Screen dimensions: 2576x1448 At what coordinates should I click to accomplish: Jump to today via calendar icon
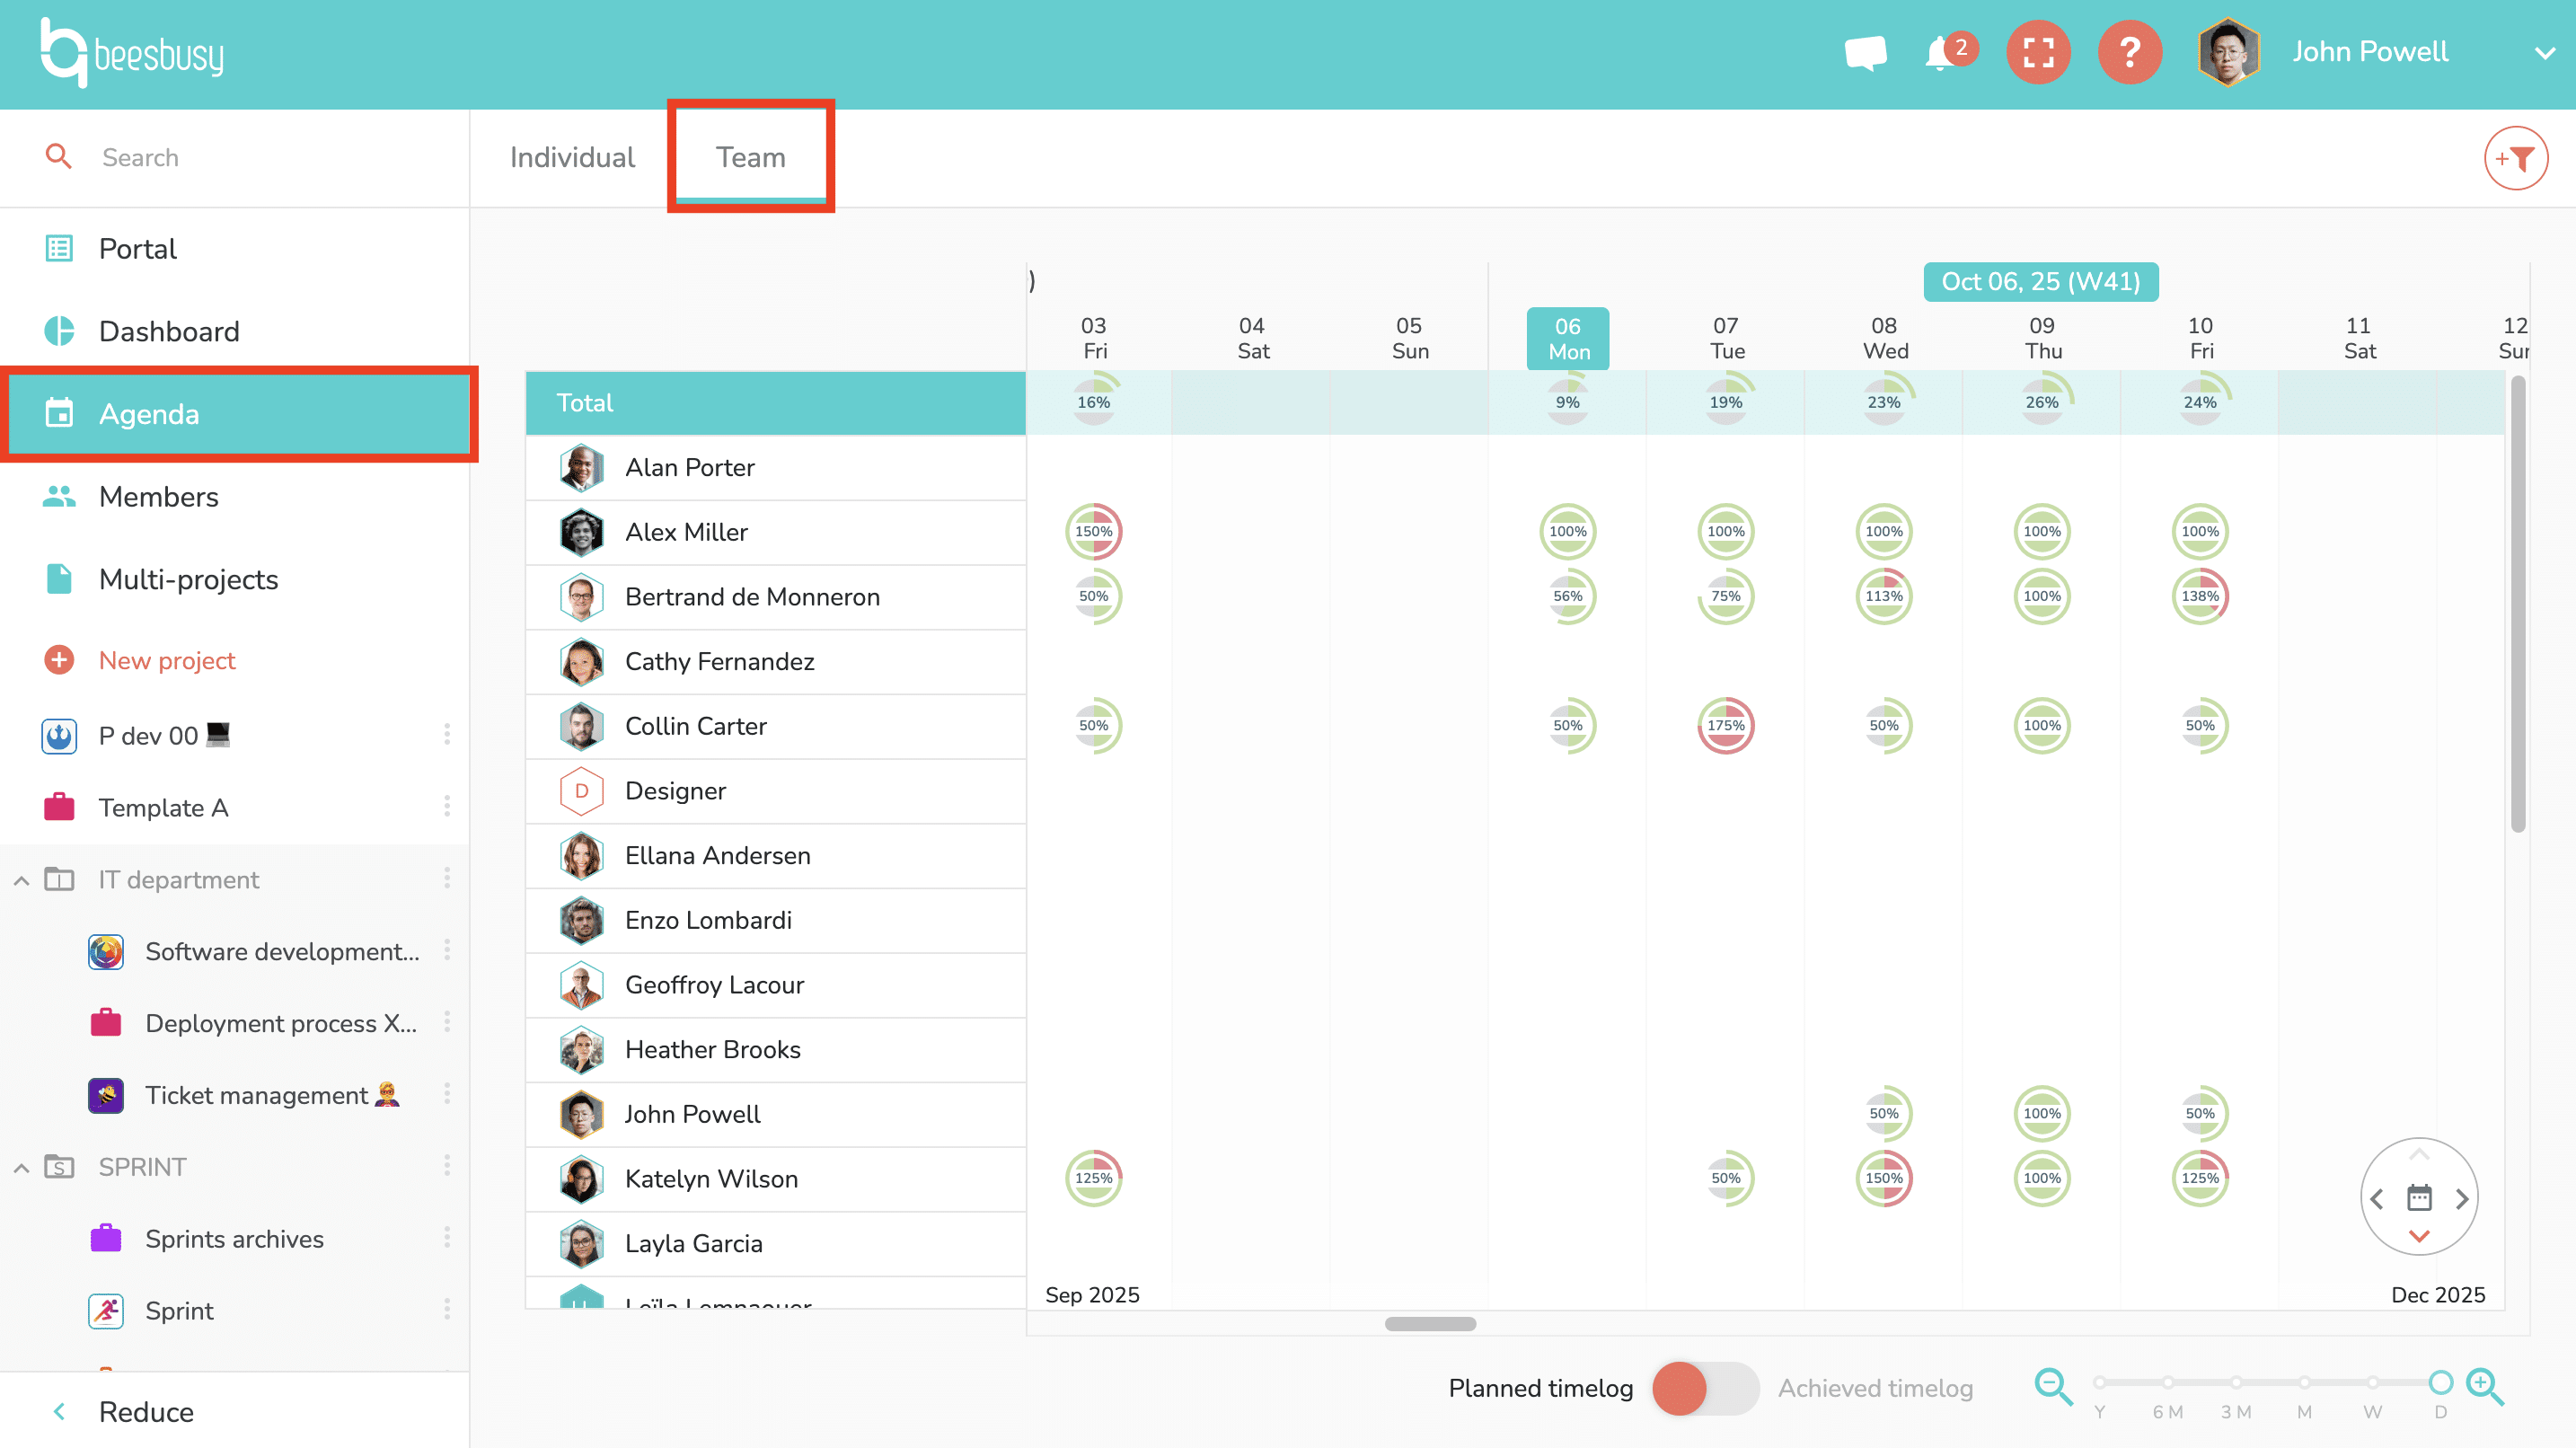pyautogui.click(x=2419, y=1197)
